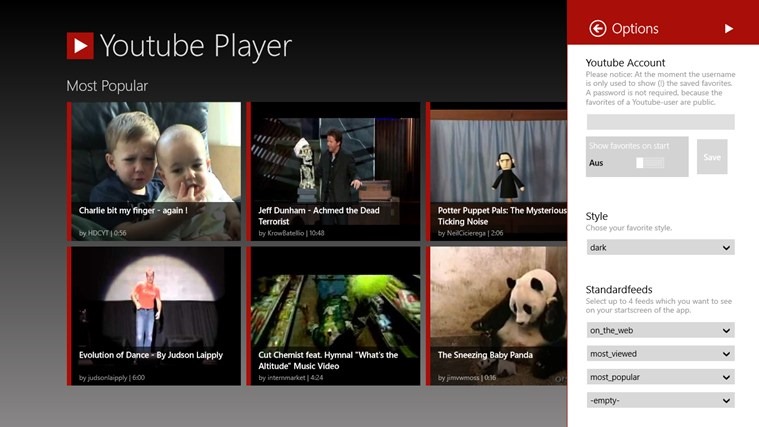
Task: Click the Style section heading
Action: pos(597,216)
